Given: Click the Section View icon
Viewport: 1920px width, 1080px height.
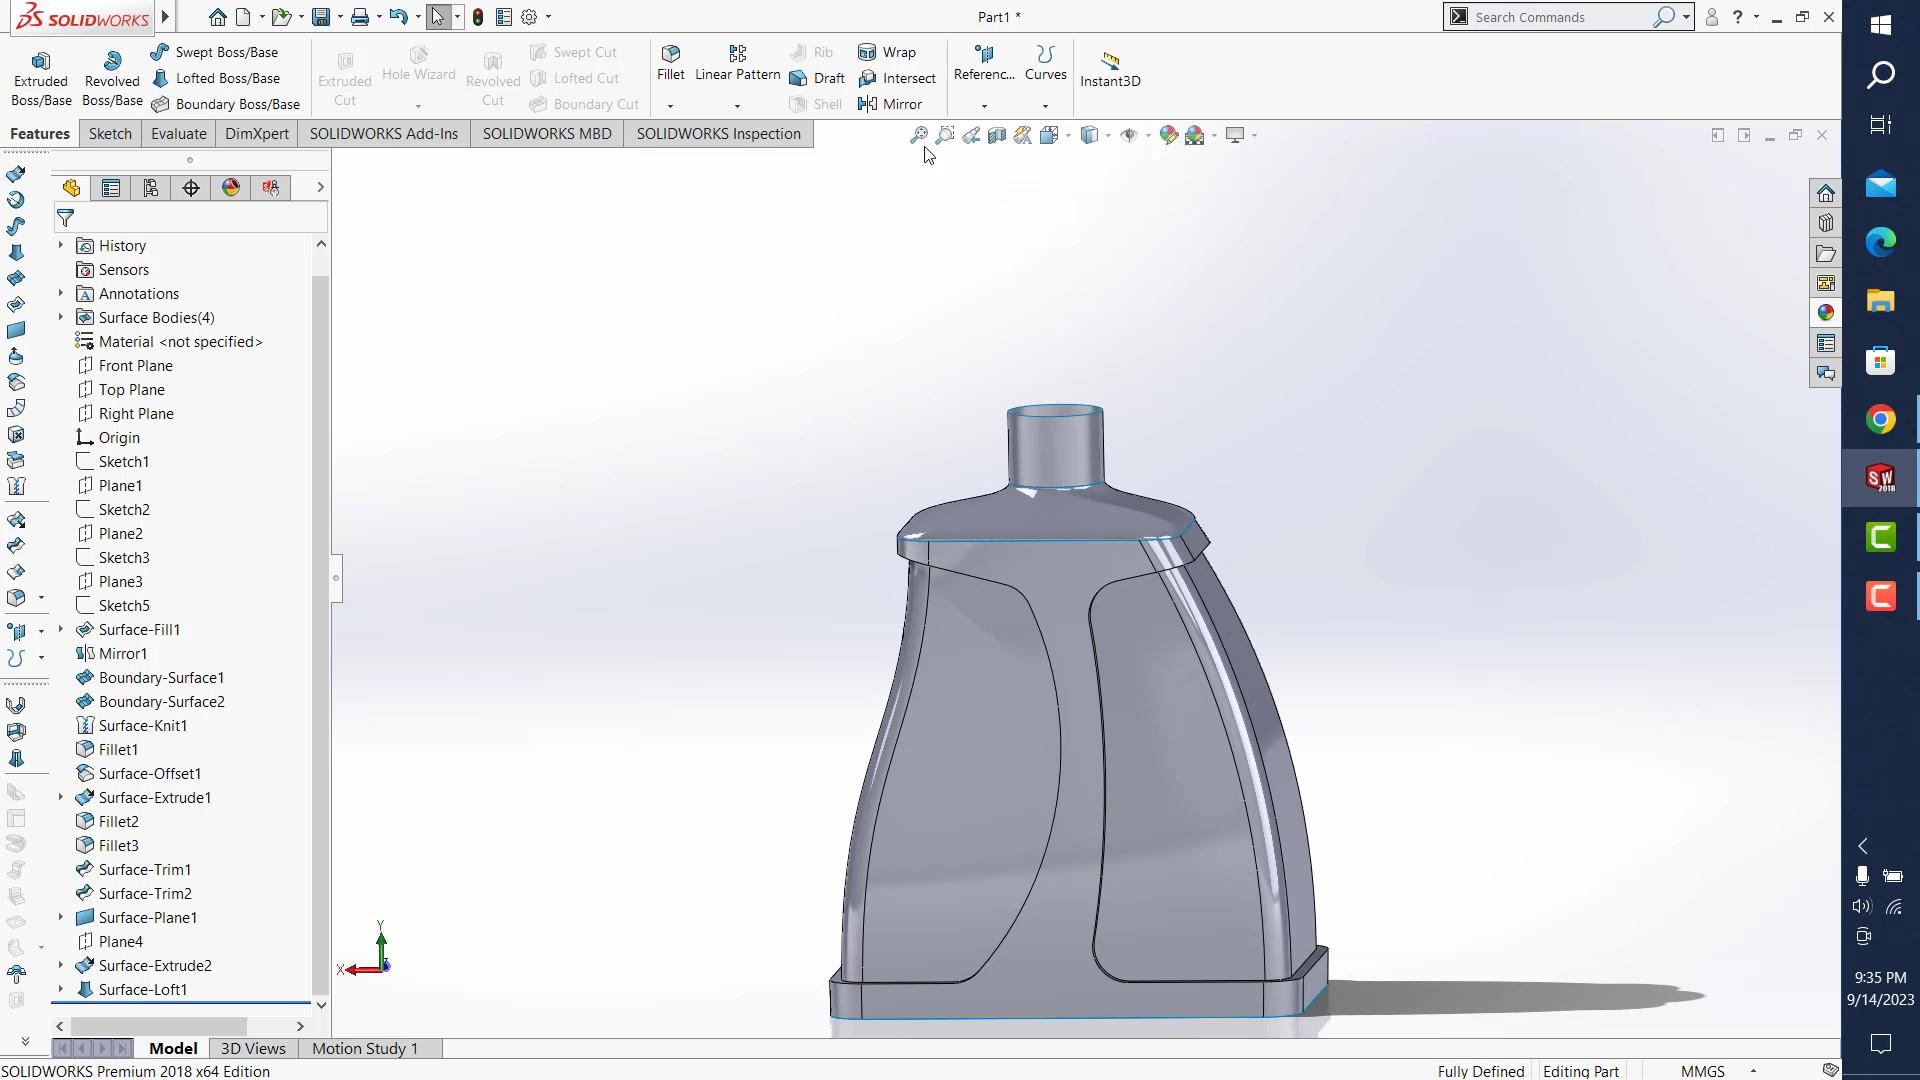Looking at the screenshot, I should click(996, 134).
